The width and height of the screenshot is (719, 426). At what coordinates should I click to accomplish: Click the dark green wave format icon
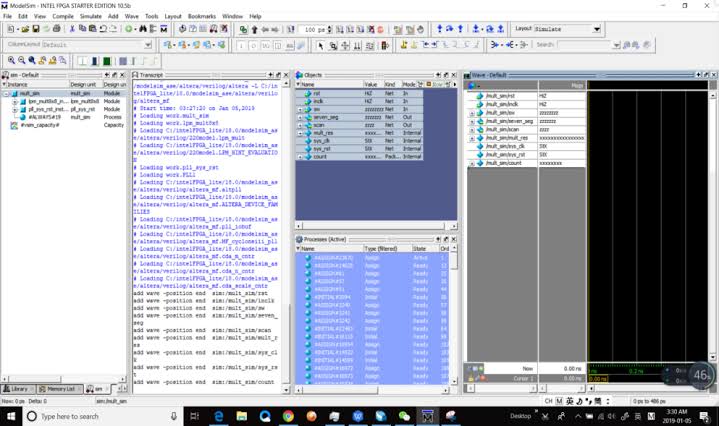107,61
